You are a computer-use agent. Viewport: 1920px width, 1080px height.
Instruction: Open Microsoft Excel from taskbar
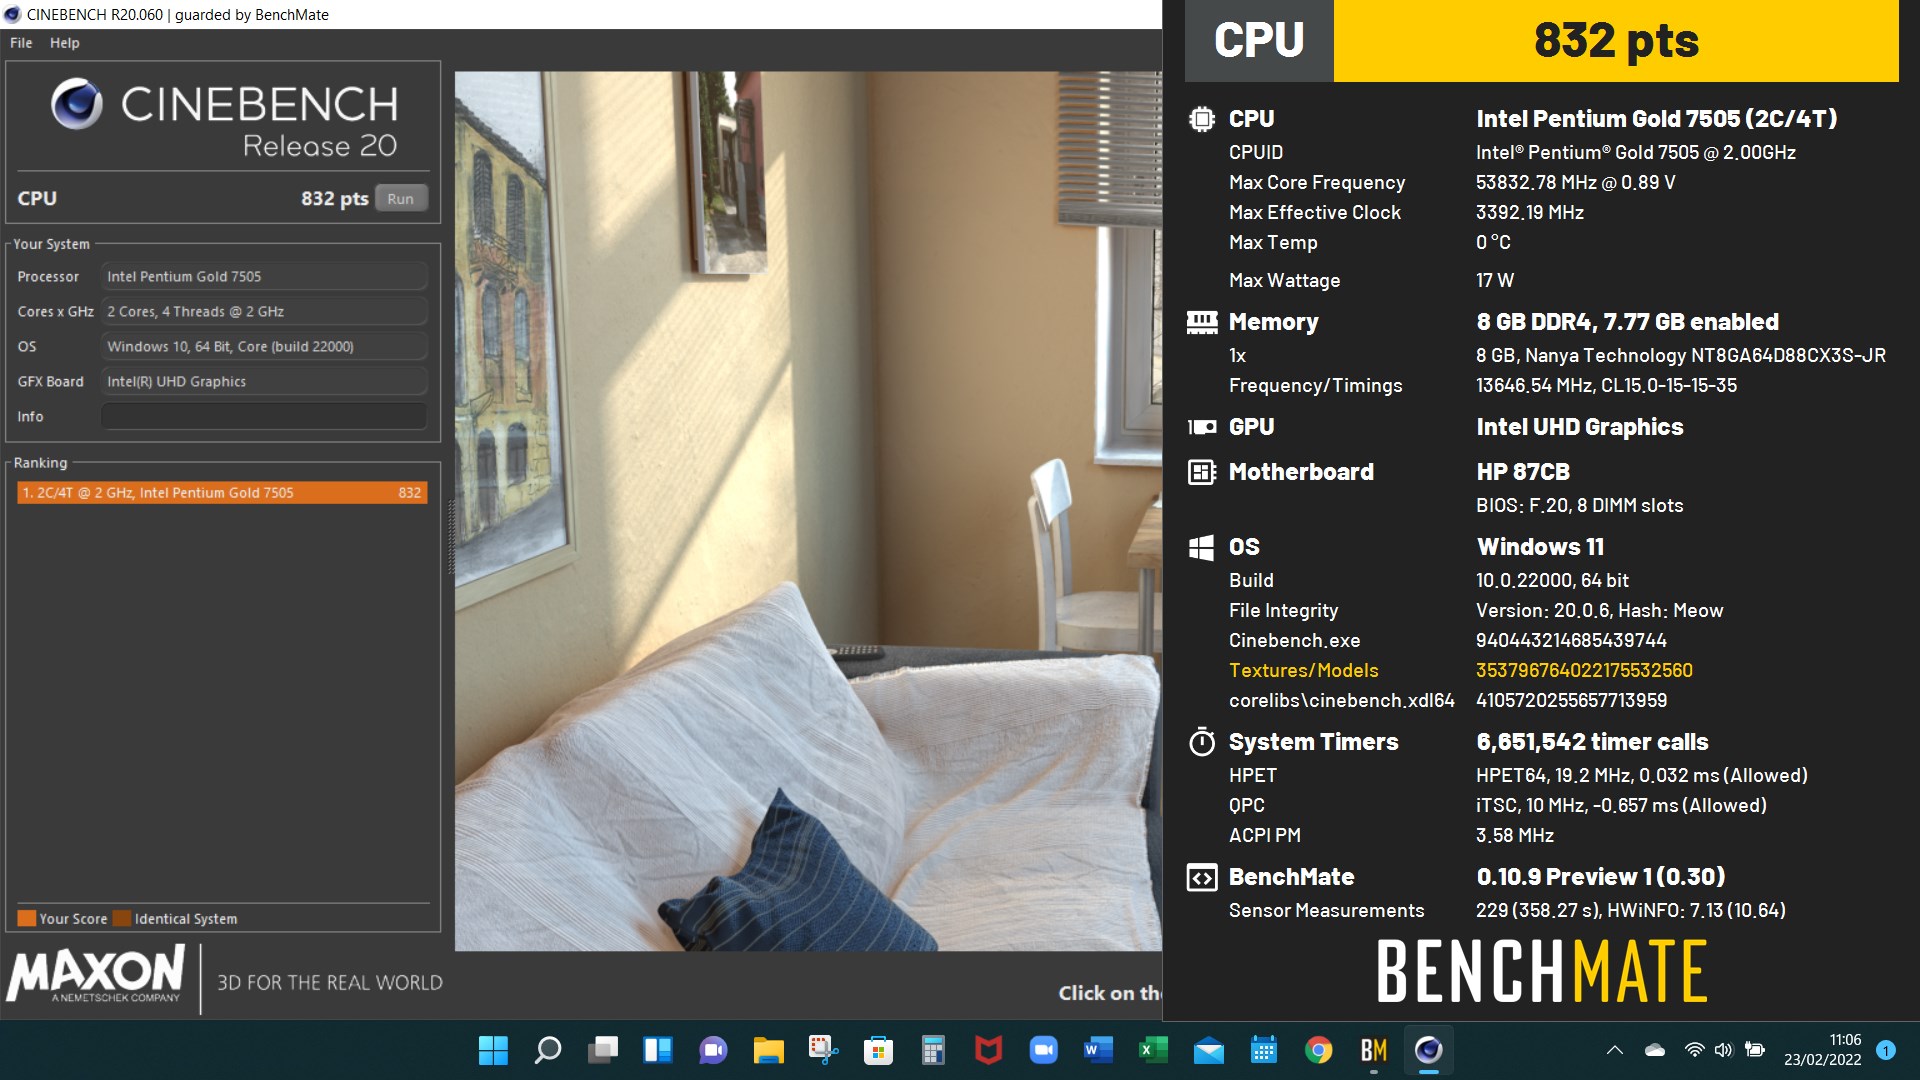1153,1050
